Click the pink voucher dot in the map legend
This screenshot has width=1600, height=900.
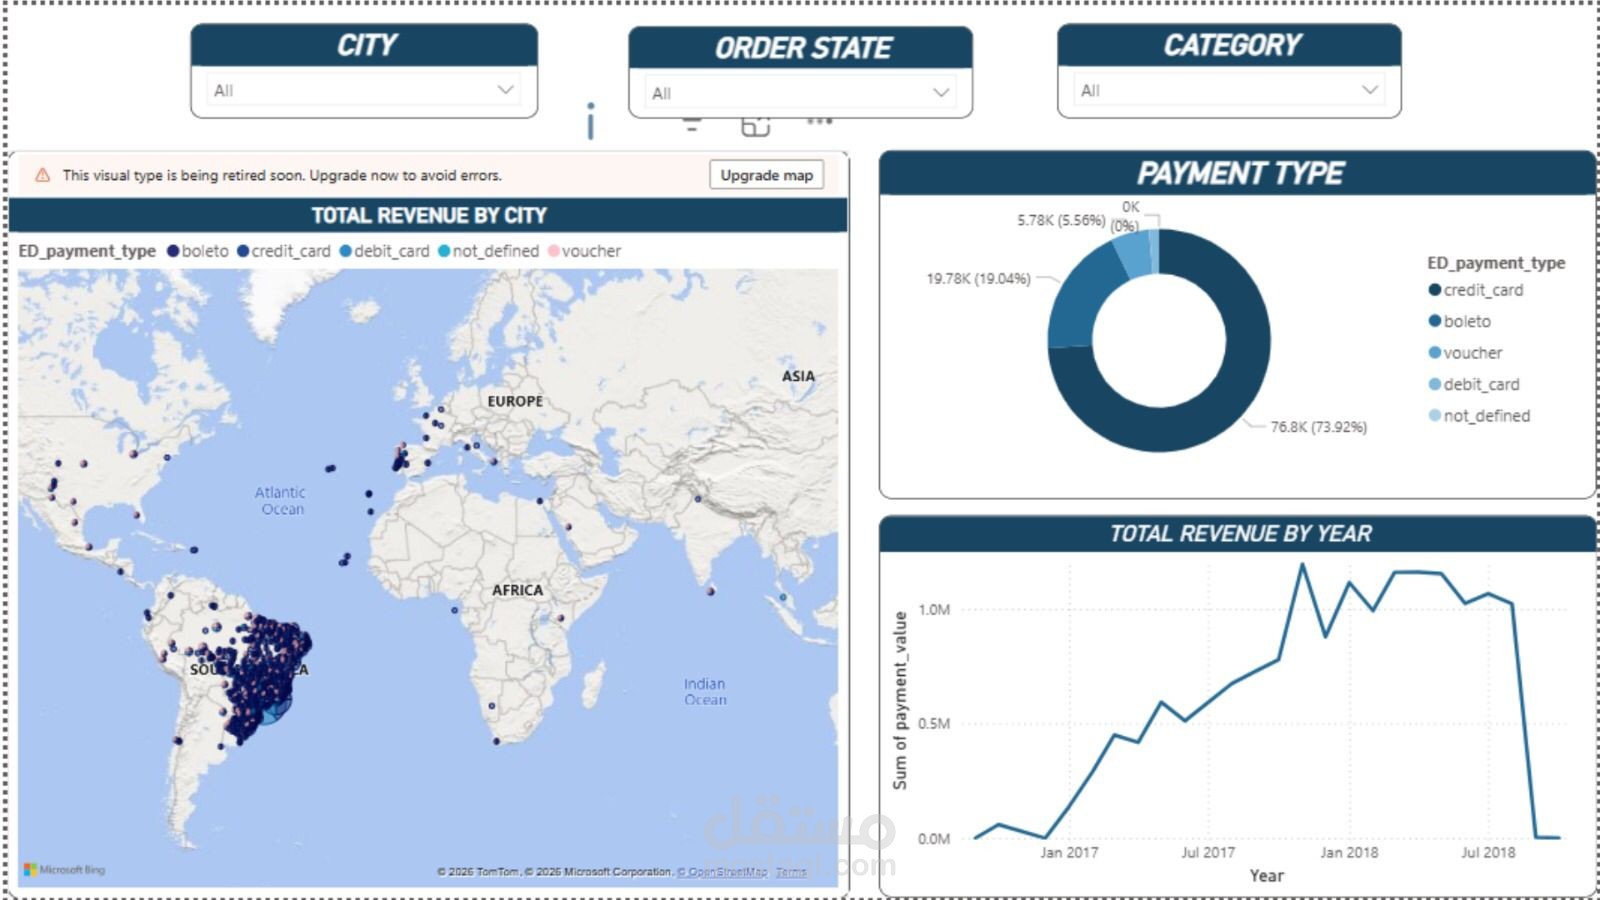tap(554, 250)
